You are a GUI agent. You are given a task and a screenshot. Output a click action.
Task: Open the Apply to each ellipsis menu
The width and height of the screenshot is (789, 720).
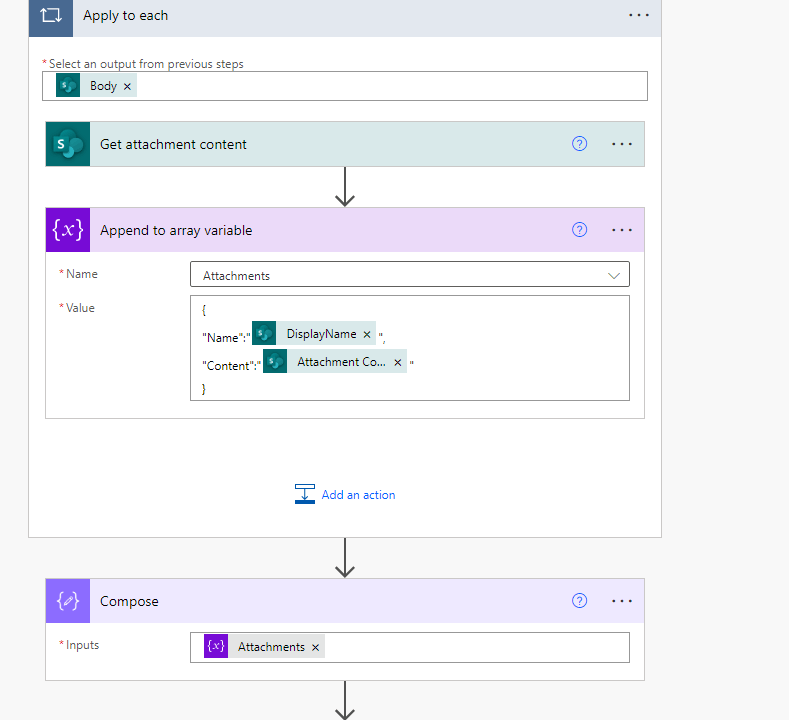(x=639, y=15)
